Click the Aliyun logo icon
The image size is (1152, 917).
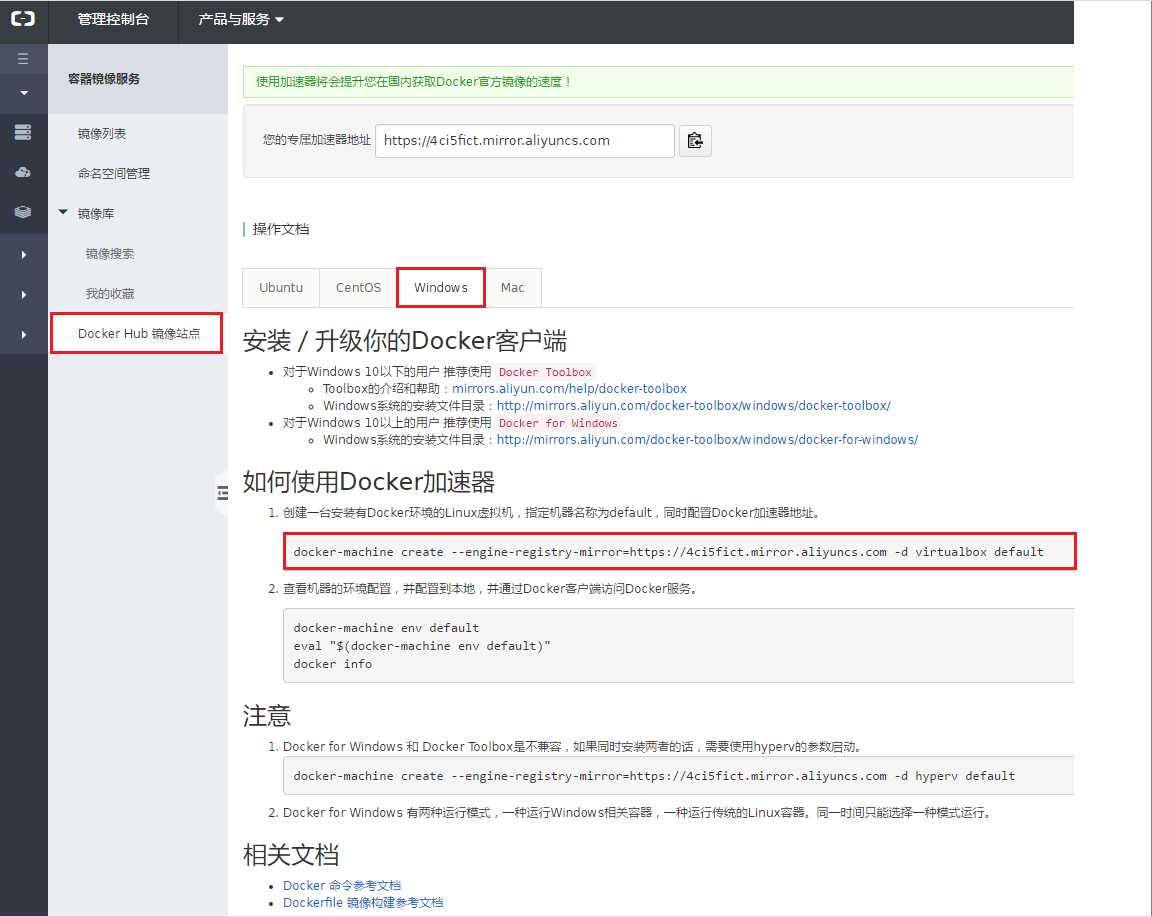[23, 19]
